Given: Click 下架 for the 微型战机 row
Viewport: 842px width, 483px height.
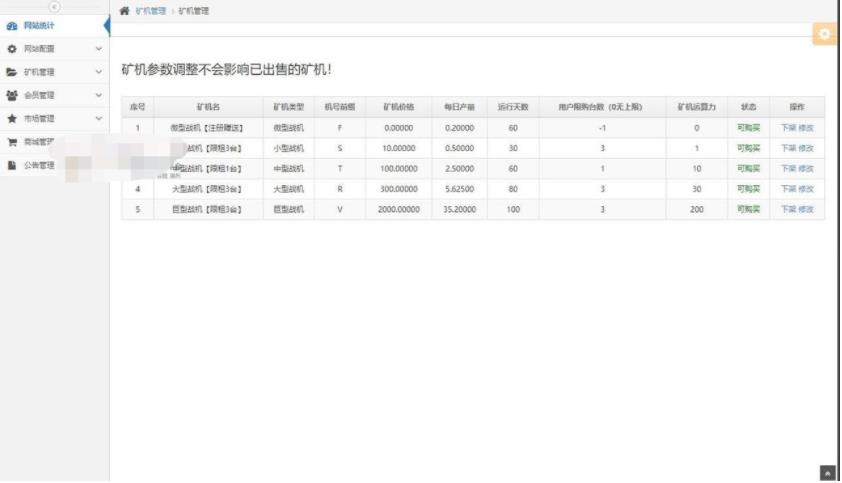Looking at the screenshot, I should pyautogui.click(x=788, y=128).
